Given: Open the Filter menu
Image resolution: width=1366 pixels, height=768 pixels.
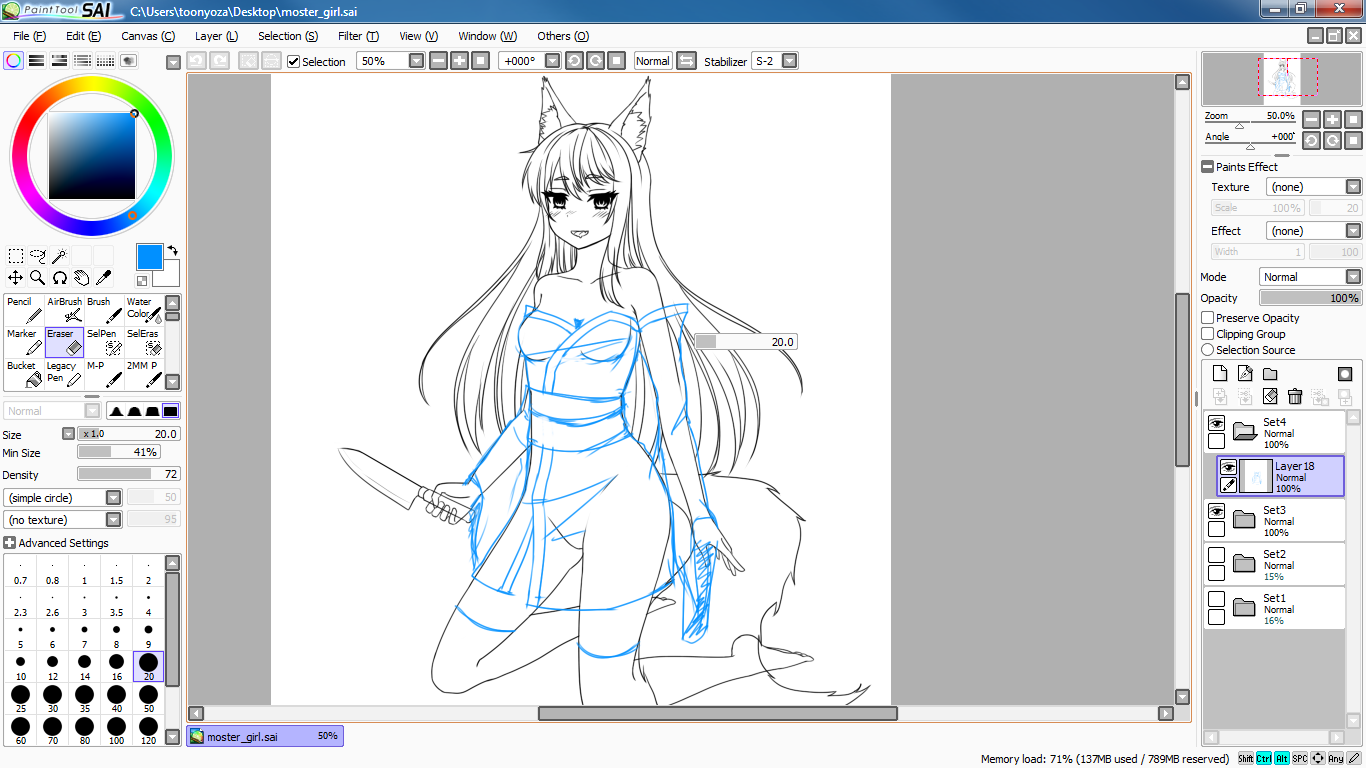Looking at the screenshot, I should [358, 36].
